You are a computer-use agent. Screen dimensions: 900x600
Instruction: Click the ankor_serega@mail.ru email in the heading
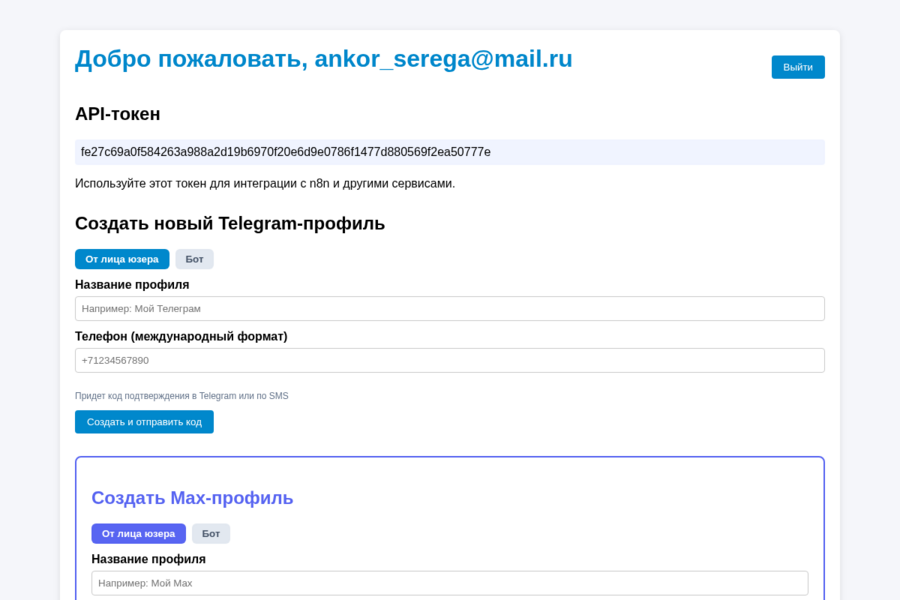[443, 59]
